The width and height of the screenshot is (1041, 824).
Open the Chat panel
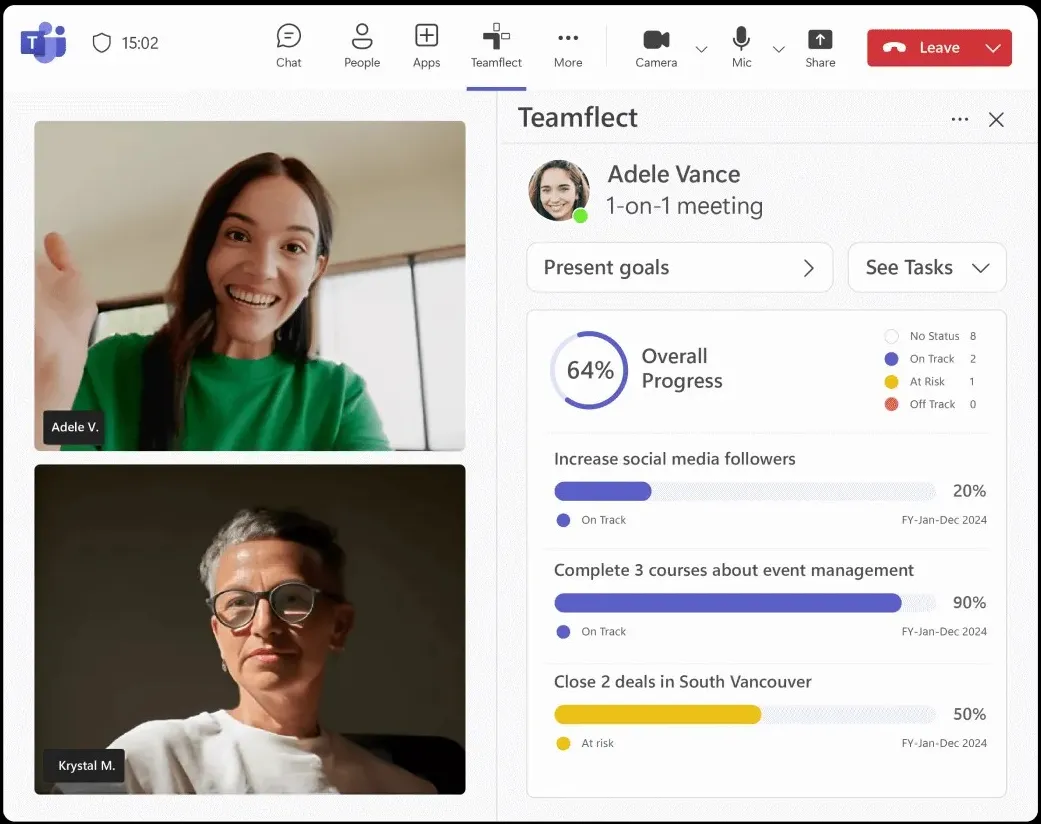point(289,46)
